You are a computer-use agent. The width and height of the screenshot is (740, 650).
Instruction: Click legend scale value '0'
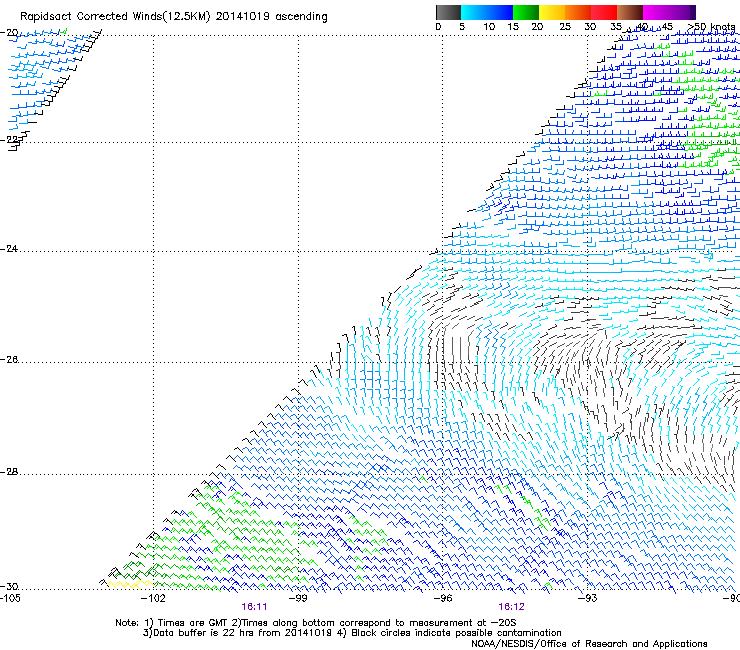pyautogui.click(x=438, y=27)
